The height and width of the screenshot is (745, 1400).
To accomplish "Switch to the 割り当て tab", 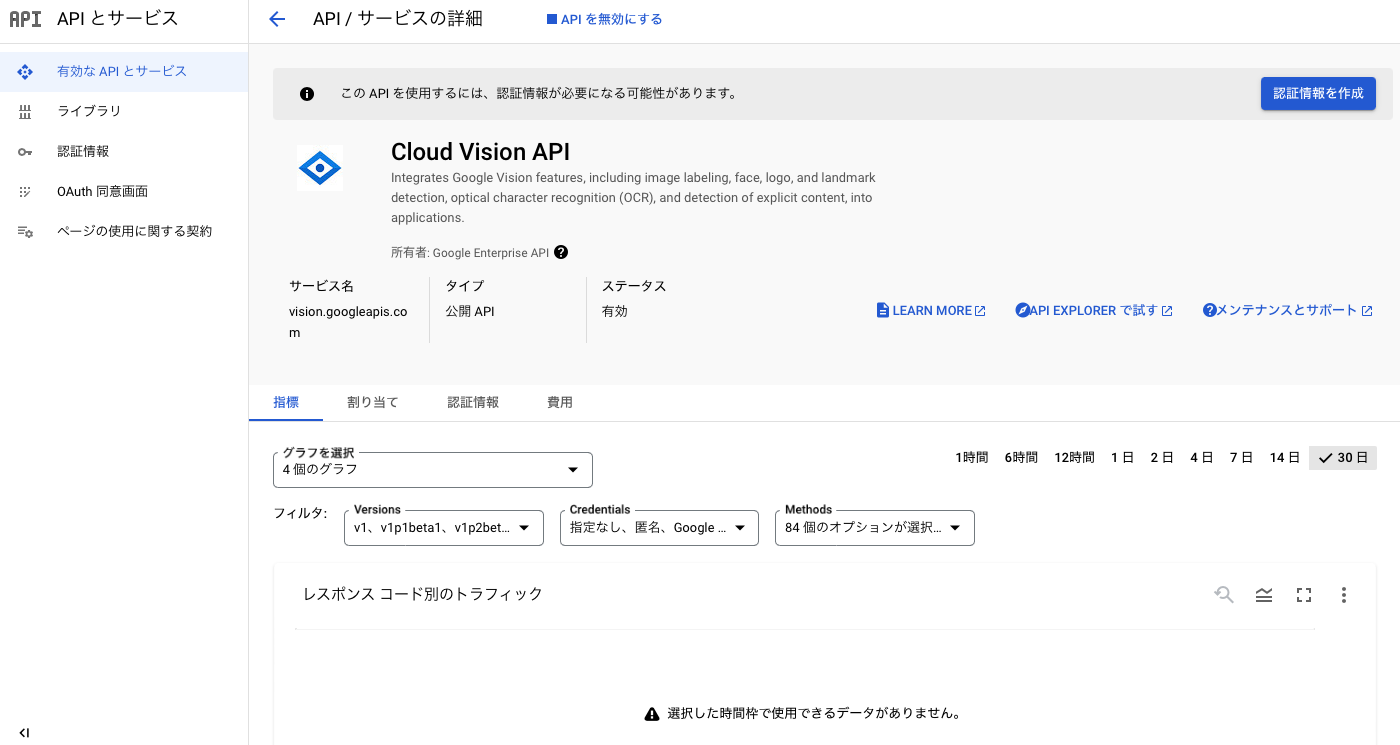I will tap(372, 402).
